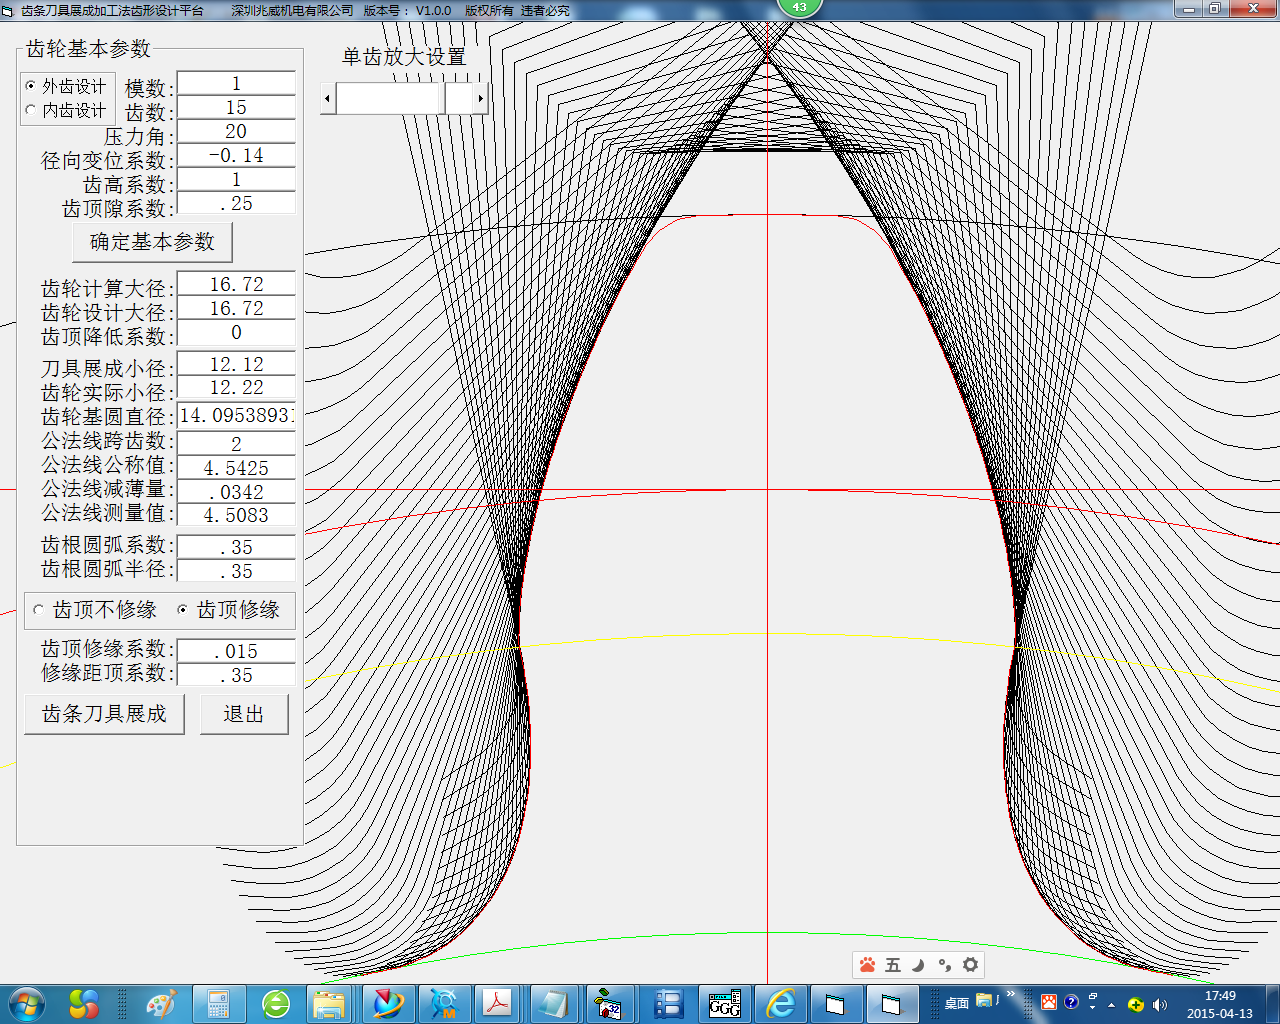The width and height of the screenshot is (1280, 1024).
Task: Click the 齿轮计算大径 field
Action: 236,284
